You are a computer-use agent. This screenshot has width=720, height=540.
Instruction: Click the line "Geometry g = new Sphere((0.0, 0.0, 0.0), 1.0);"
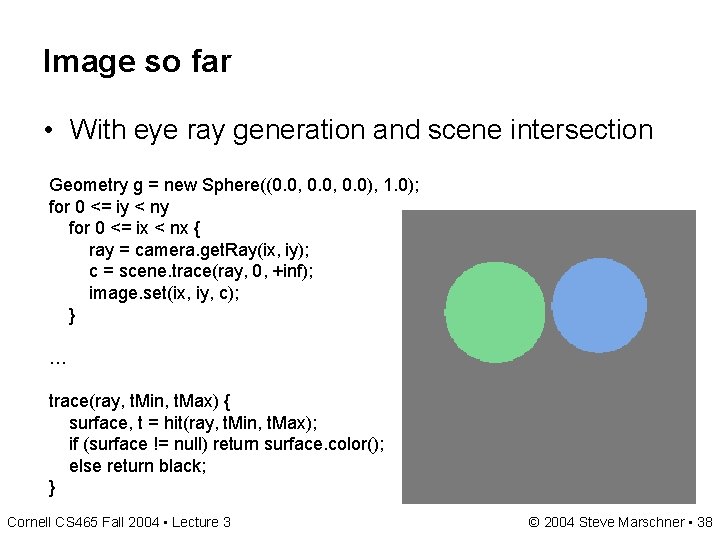234,186
